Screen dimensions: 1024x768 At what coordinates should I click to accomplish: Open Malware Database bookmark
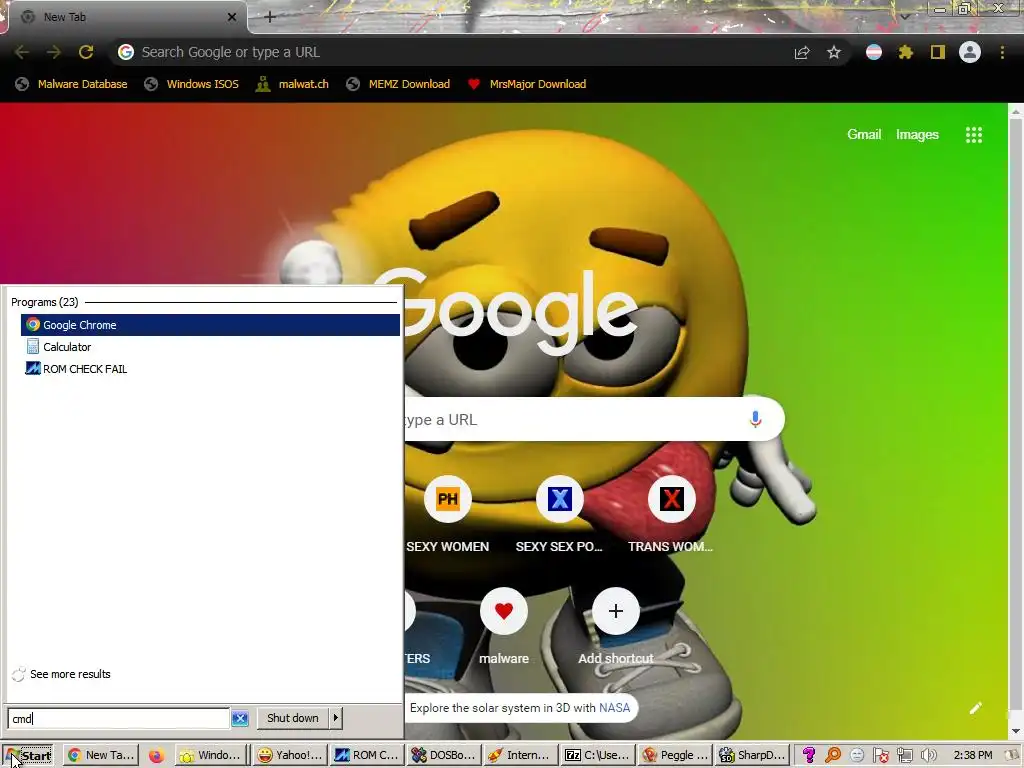(x=71, y=84)
